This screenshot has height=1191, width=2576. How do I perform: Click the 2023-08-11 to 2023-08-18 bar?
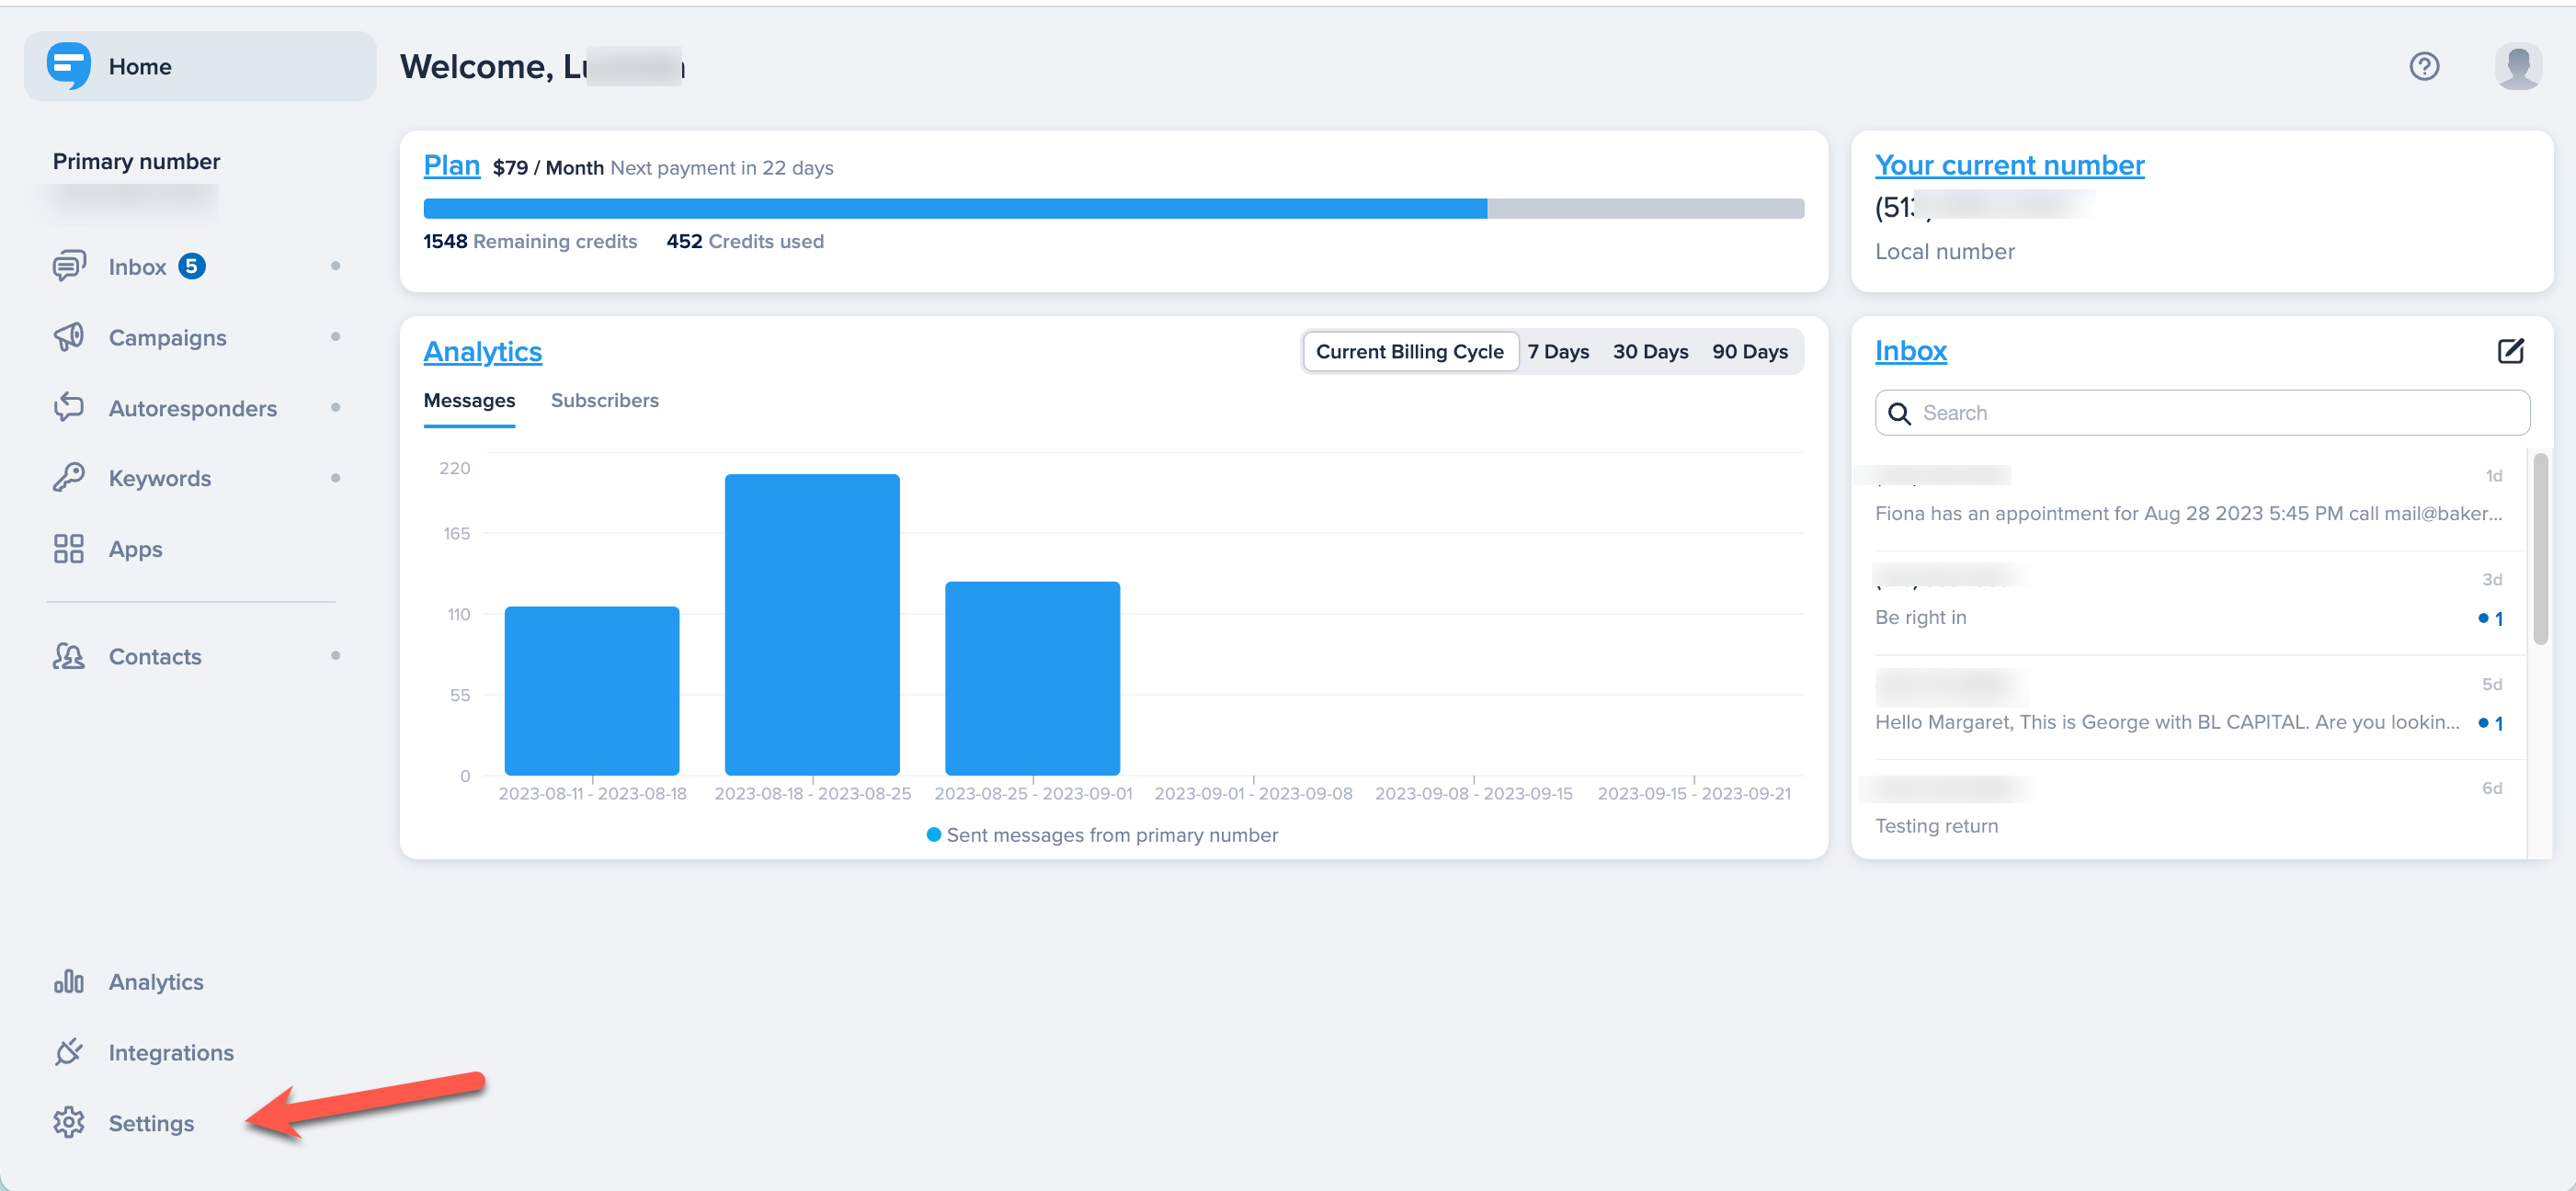pos(592,690)
